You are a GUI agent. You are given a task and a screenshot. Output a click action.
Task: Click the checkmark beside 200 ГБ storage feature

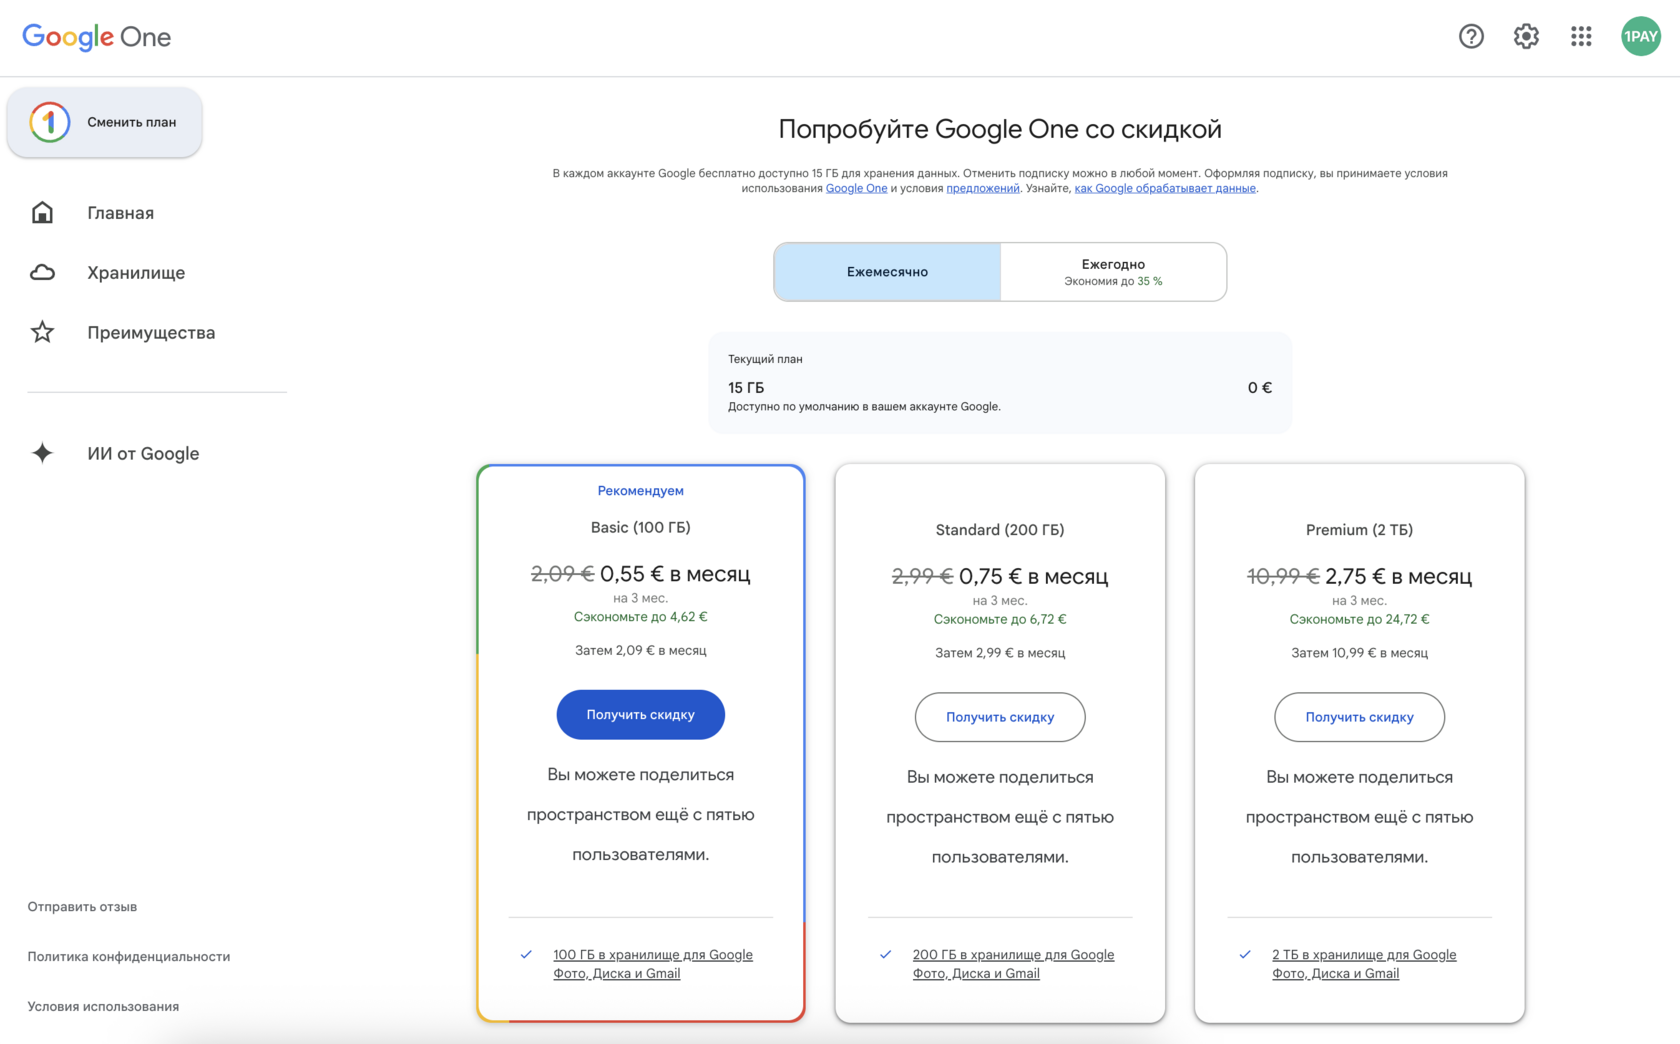click(885, 955)
